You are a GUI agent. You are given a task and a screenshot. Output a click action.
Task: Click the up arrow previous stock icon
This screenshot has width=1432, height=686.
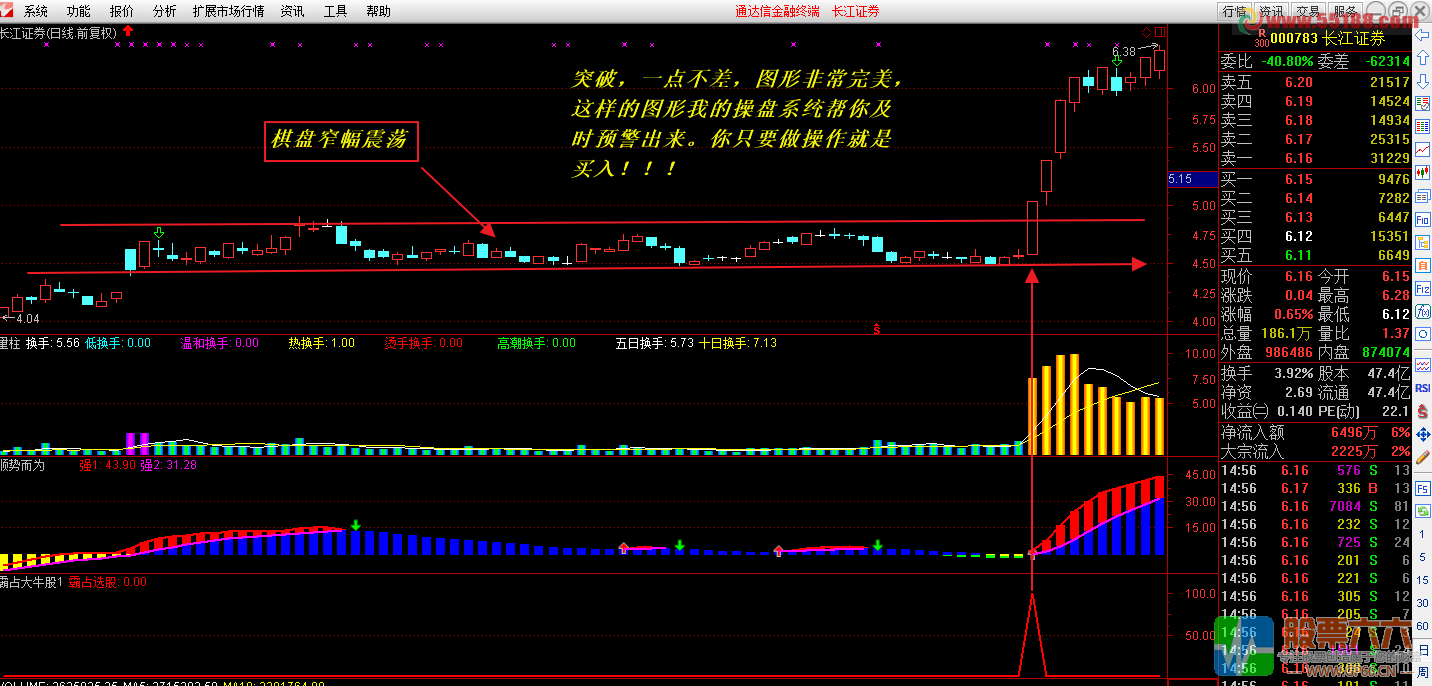pyautogui.click(x=1422, y=57)
